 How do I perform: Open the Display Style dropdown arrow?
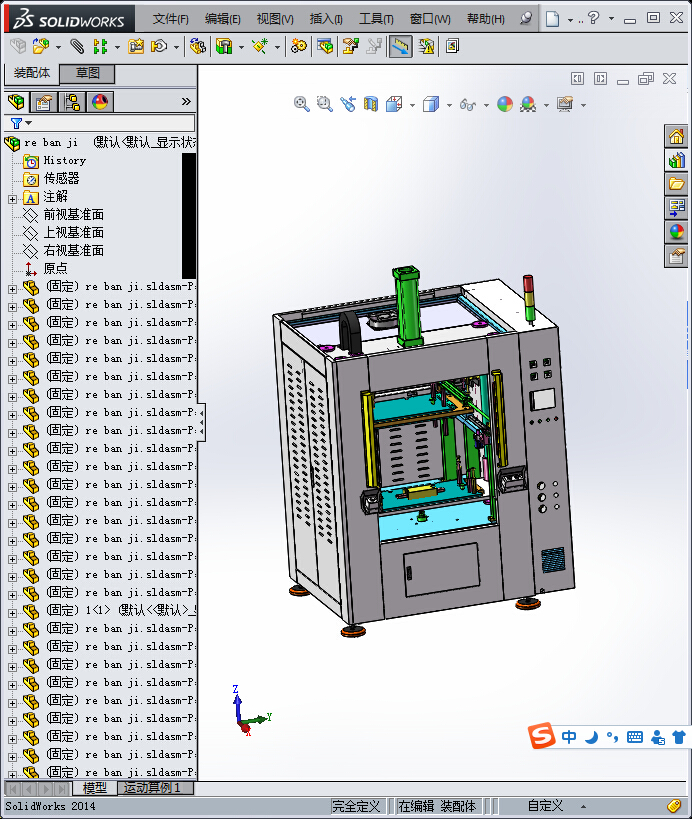(x=449, y=106)
